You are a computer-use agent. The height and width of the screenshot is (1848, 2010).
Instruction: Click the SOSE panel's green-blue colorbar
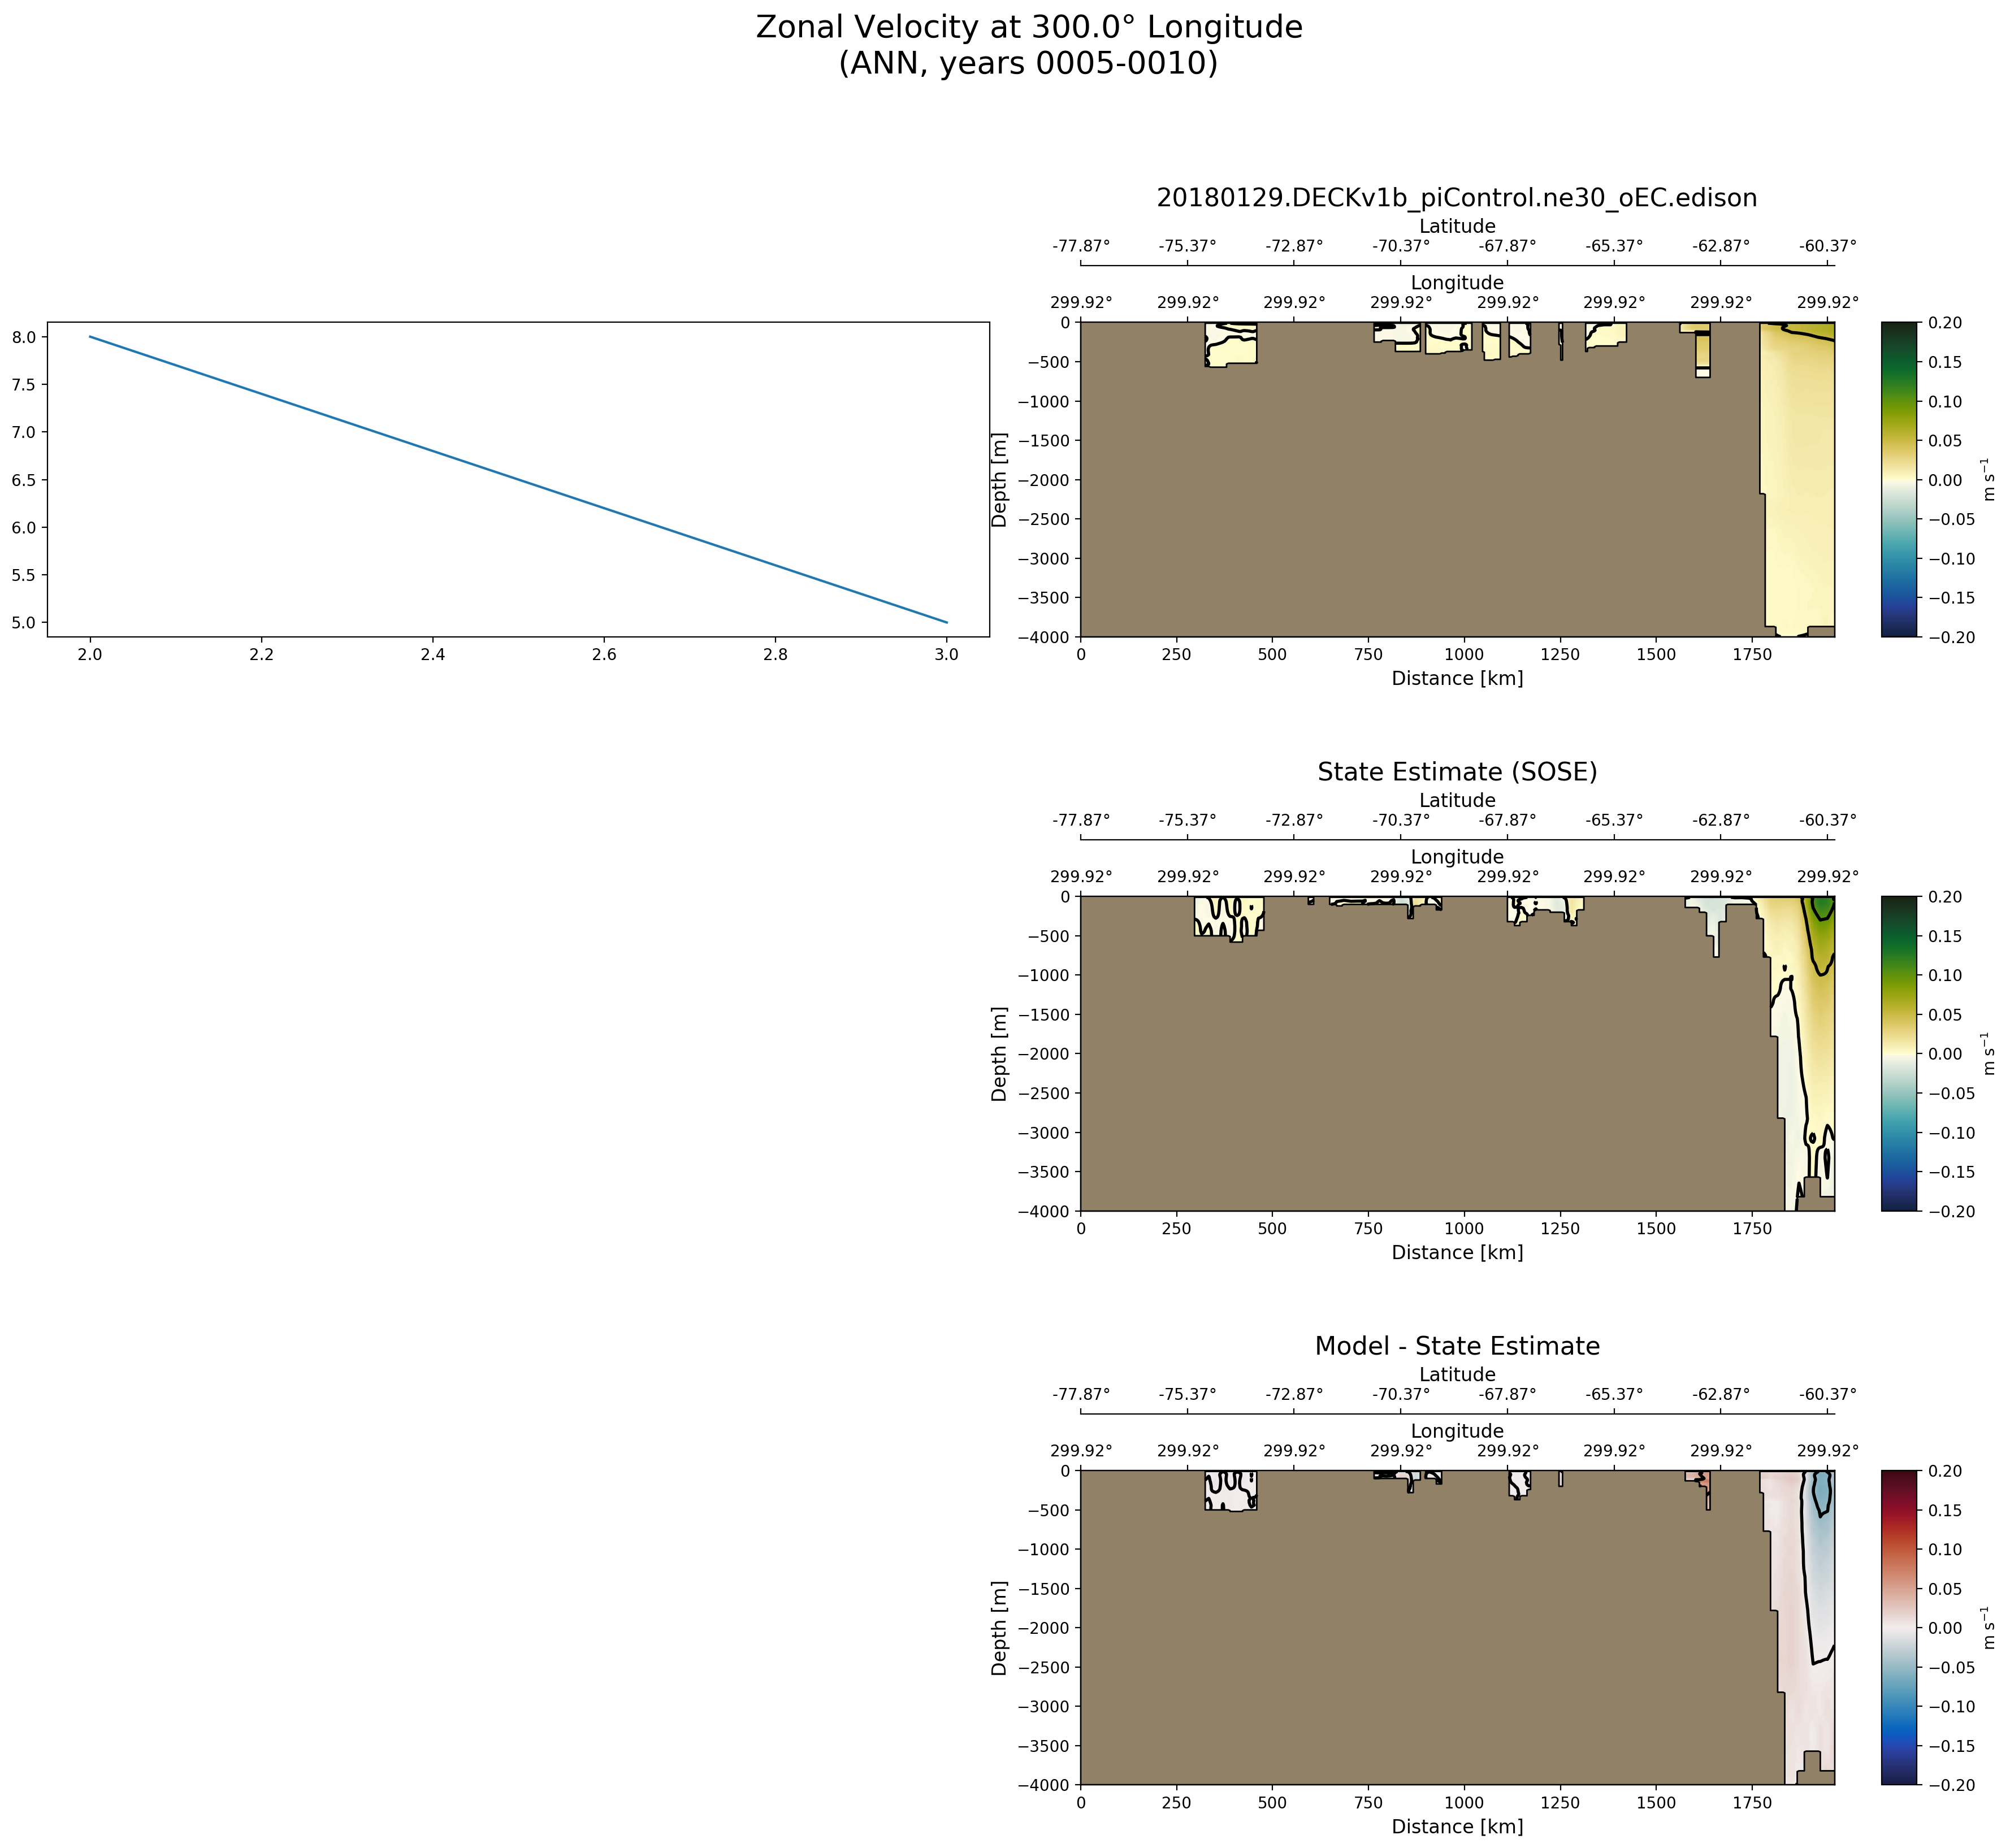(1899, 1053)
